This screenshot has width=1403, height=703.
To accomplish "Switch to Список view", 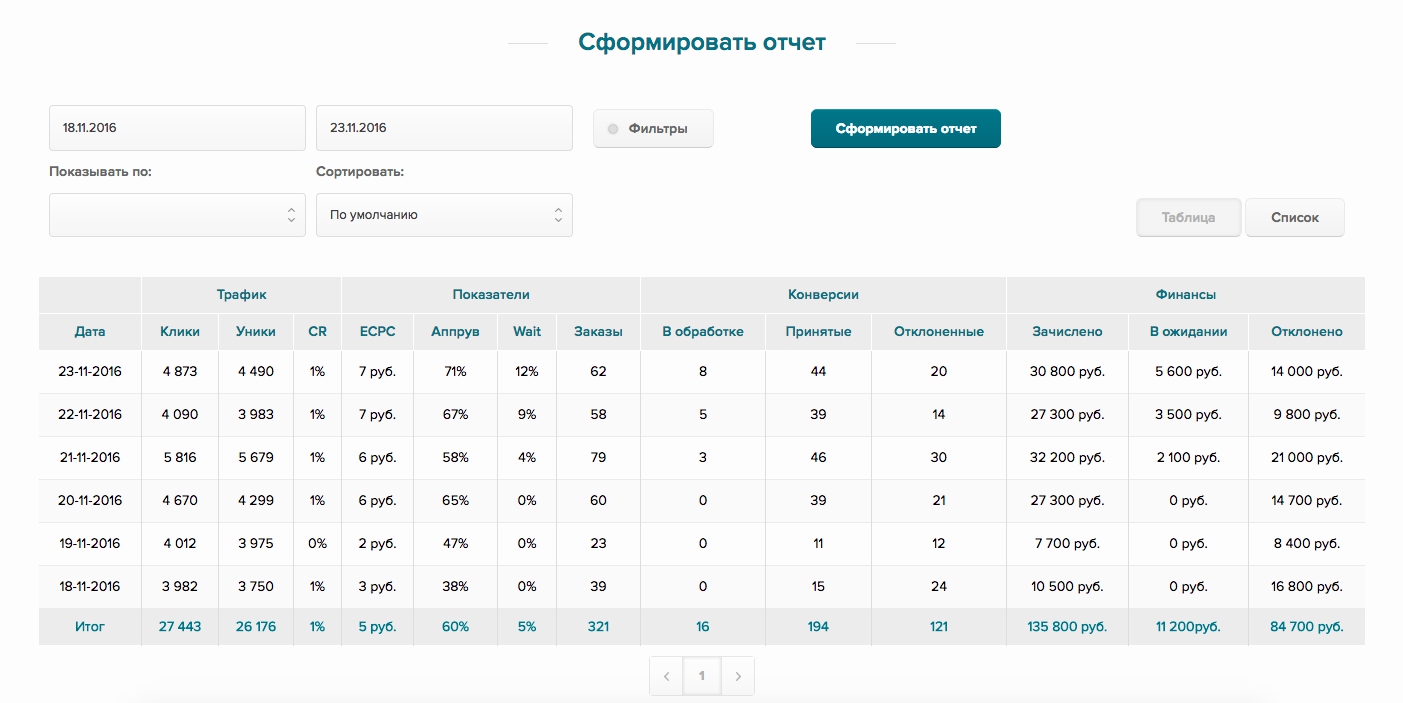I will (x=1294, y=217).
